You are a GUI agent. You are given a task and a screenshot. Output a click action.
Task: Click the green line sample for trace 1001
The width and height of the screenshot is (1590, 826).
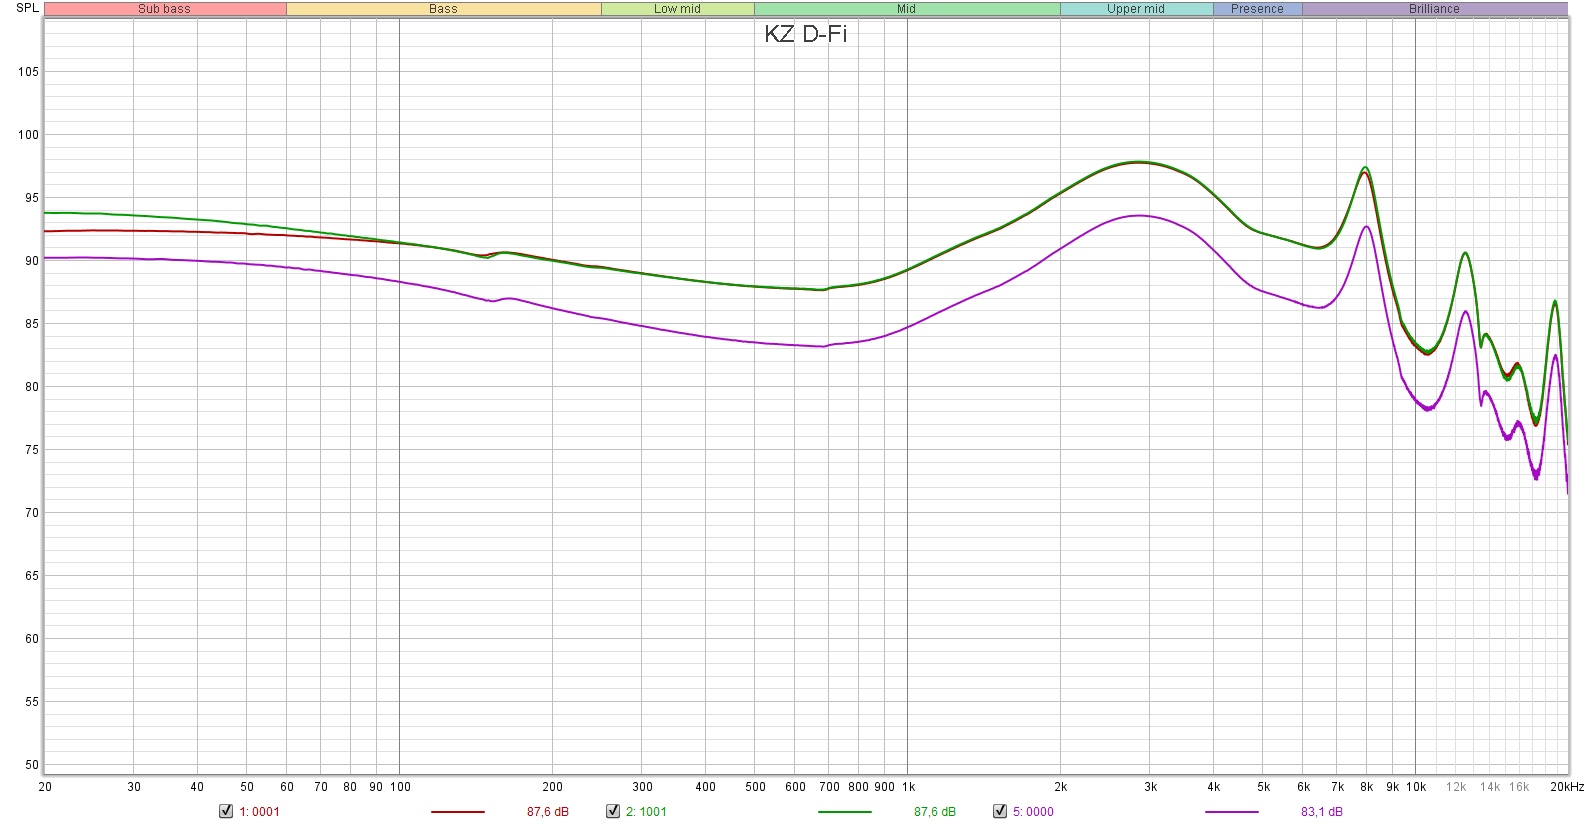(845, 812)
